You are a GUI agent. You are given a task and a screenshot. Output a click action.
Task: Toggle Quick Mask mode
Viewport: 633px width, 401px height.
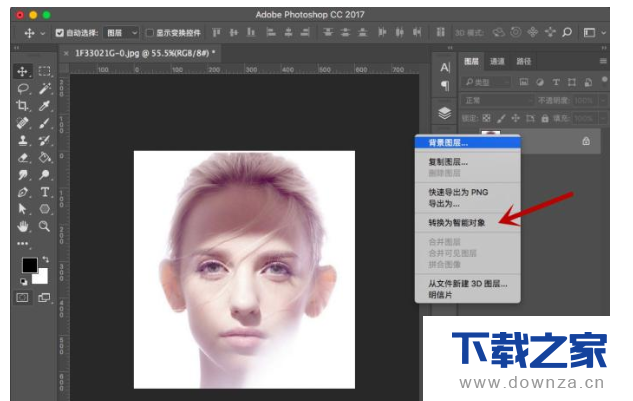pos(22,298)
